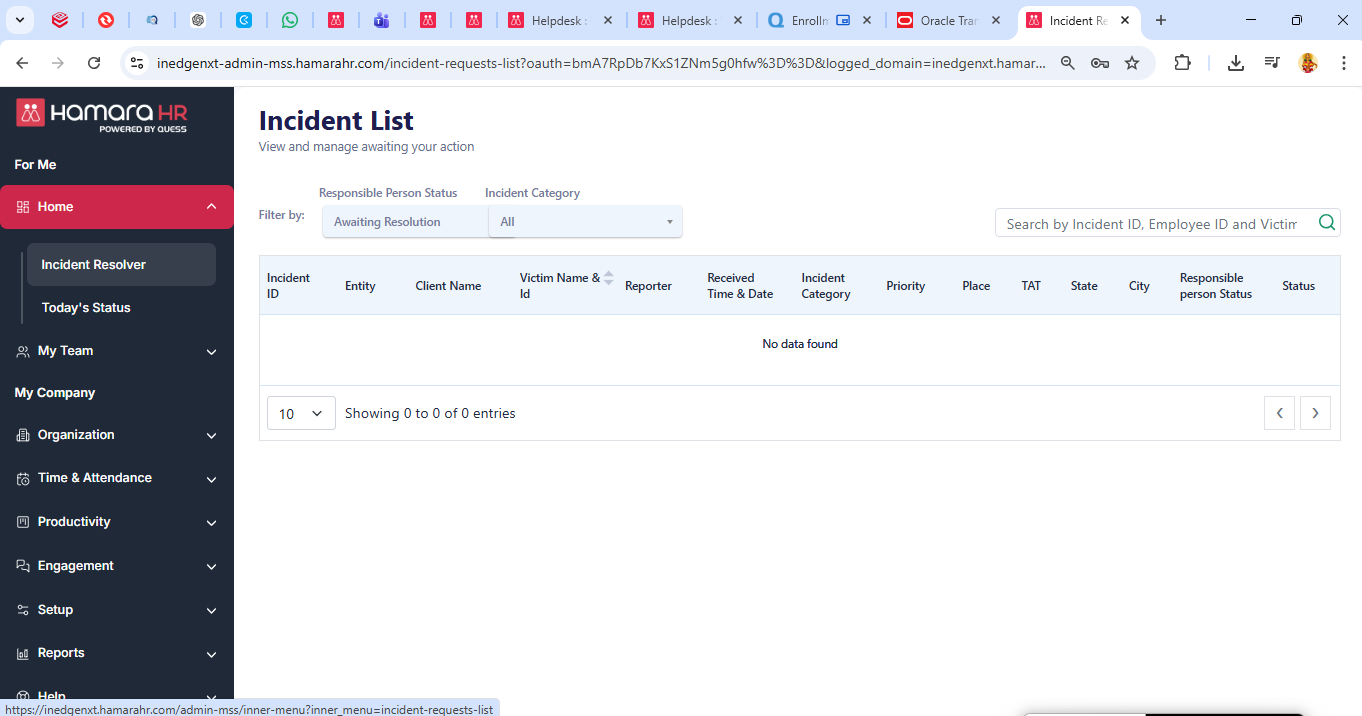Click the incident search input field

click(x=1152, y=224)
